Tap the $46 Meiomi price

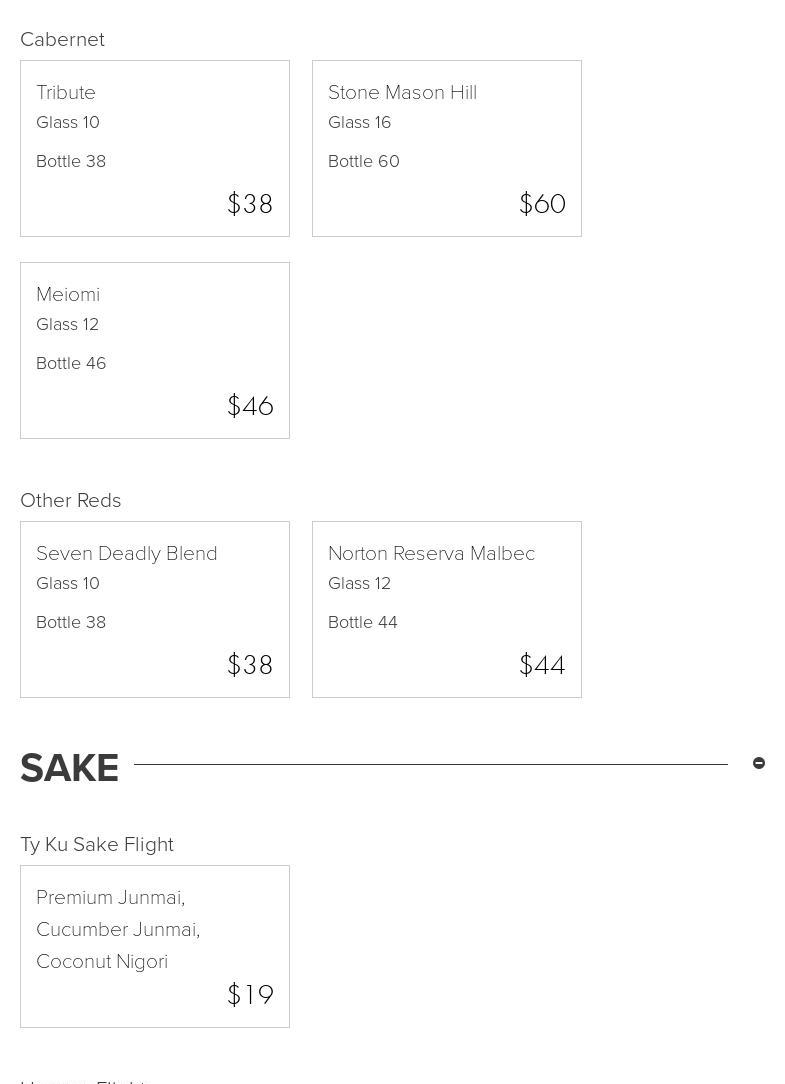click(x=250, y=406)
